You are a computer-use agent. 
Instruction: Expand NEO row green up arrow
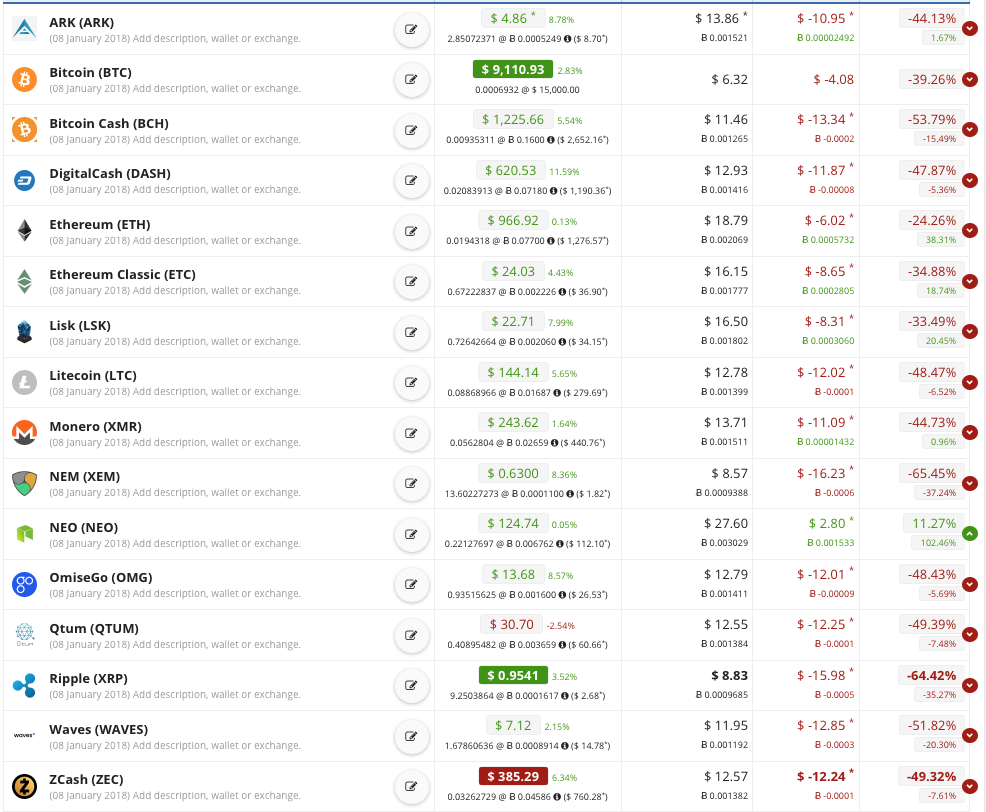tap(970, 534)
